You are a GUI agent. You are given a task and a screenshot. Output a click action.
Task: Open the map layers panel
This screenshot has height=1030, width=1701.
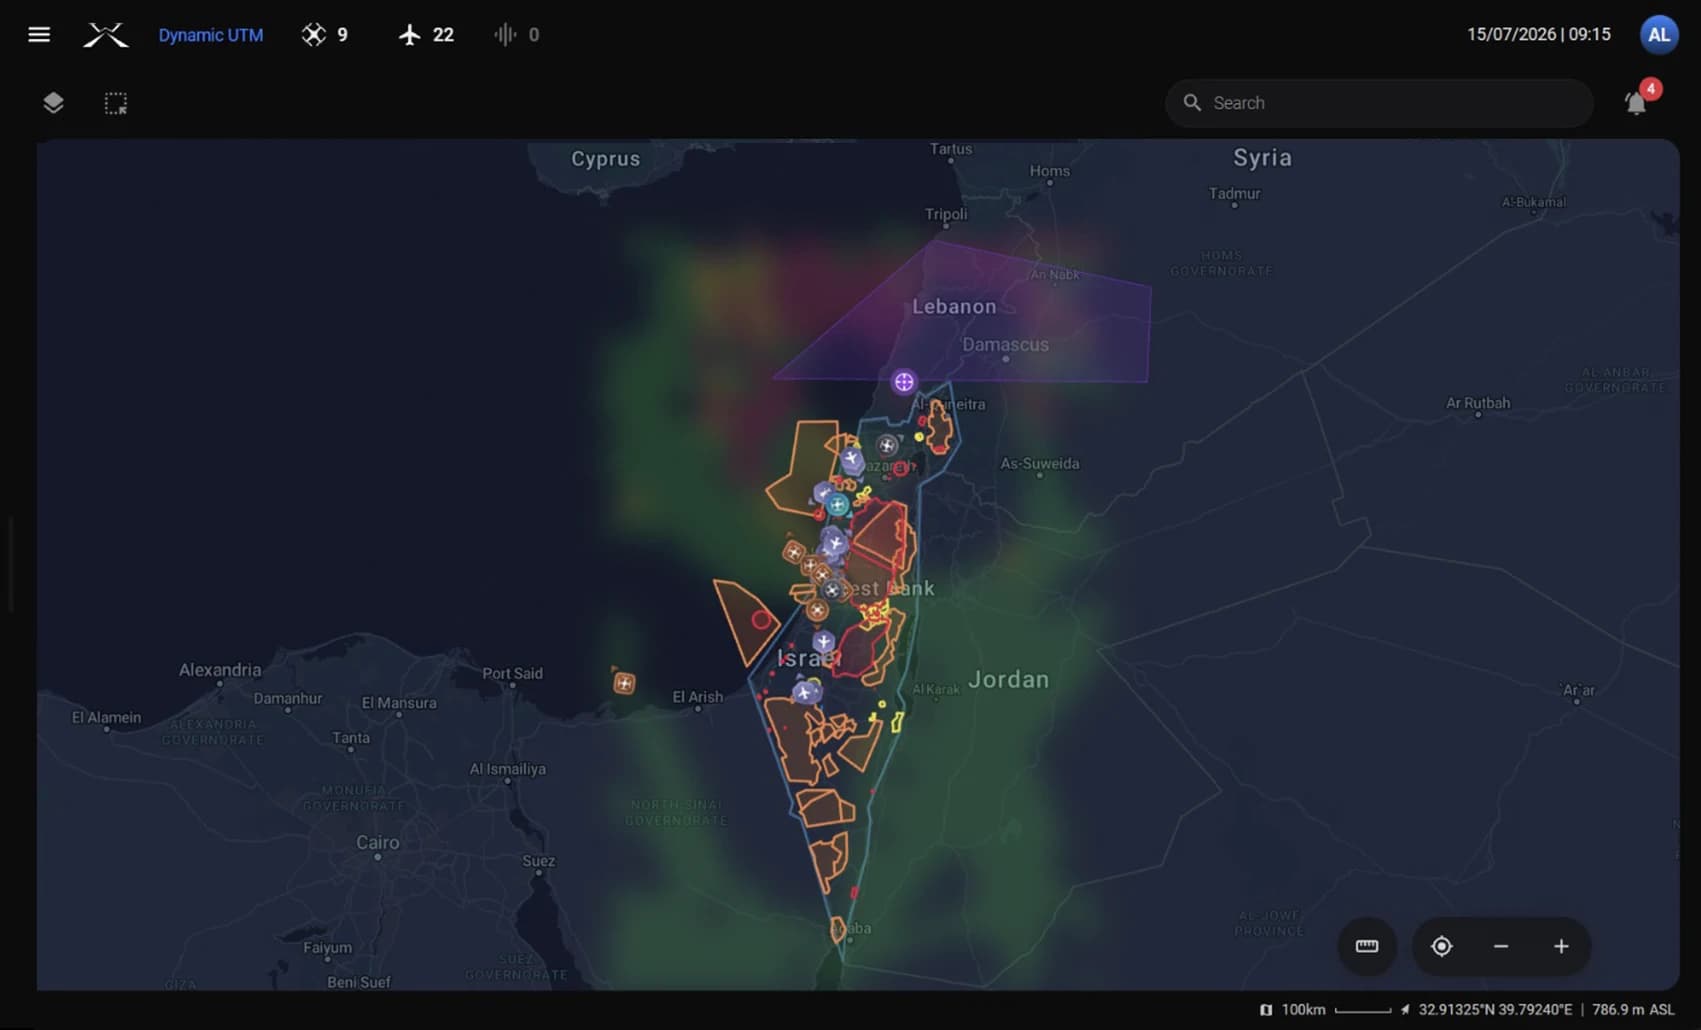click(53, 103)
